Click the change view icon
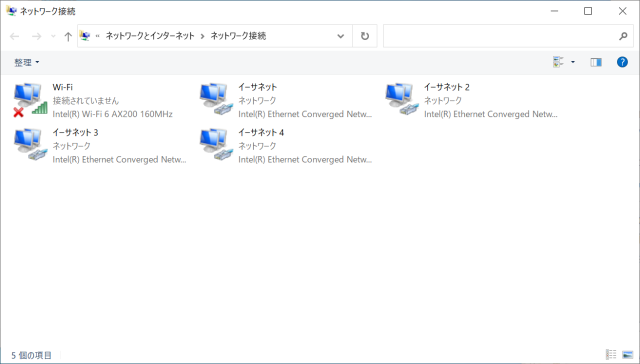The width and height of the screenshot is (640, 364). point(558,62)
